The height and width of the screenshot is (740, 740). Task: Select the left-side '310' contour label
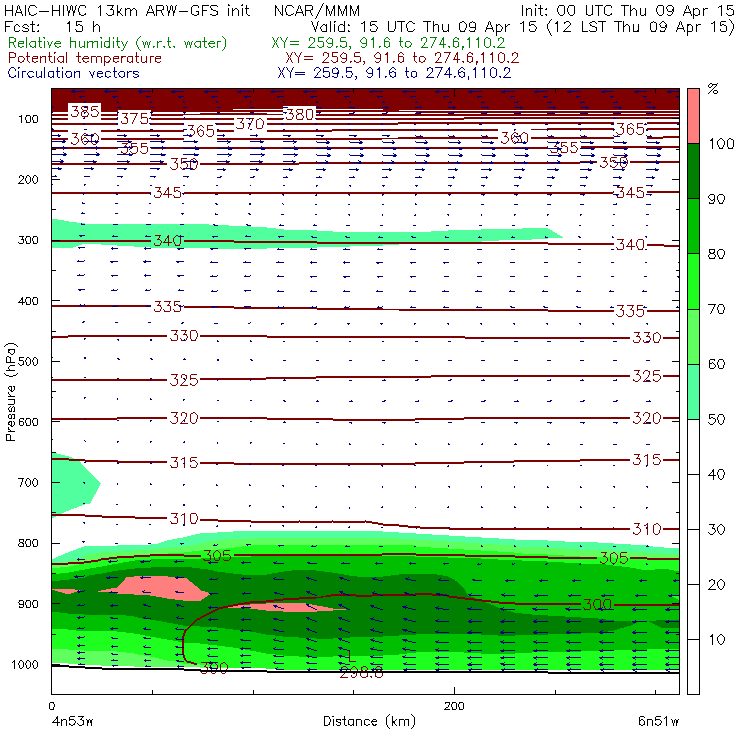[x=184, y=519]
